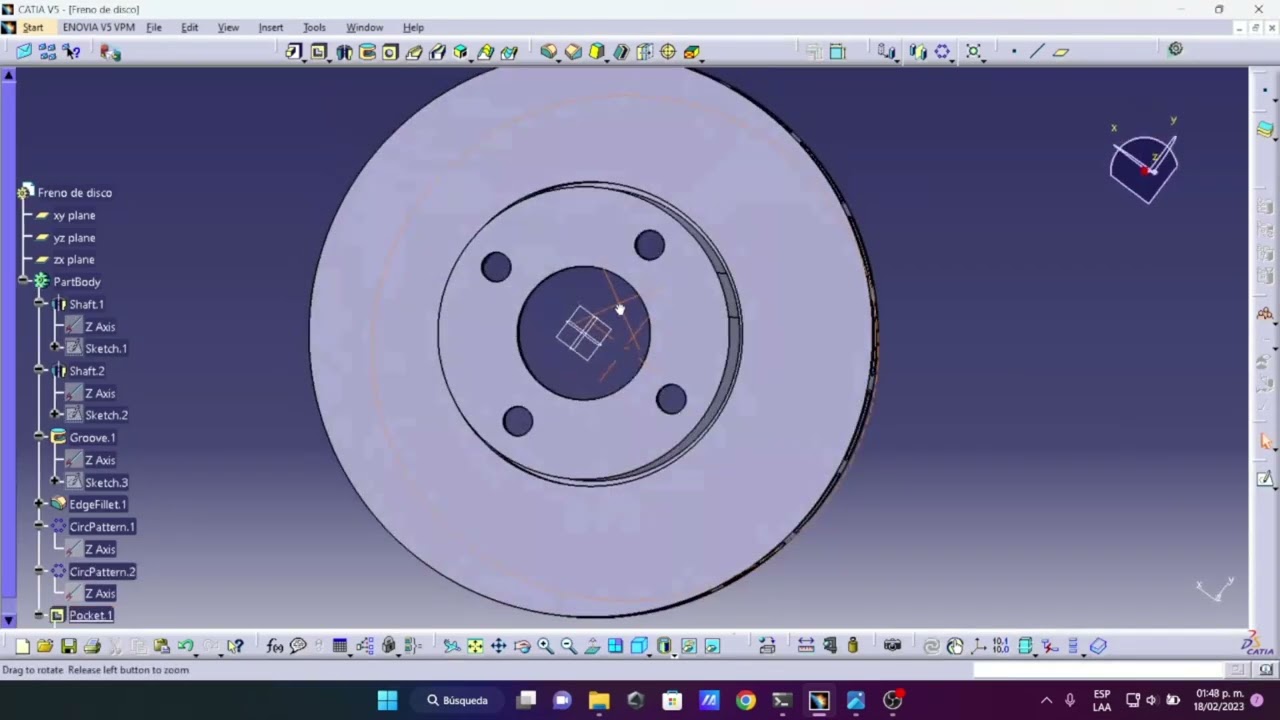
Task: Select Pocket.1 in specification tree
Action: 91,615
